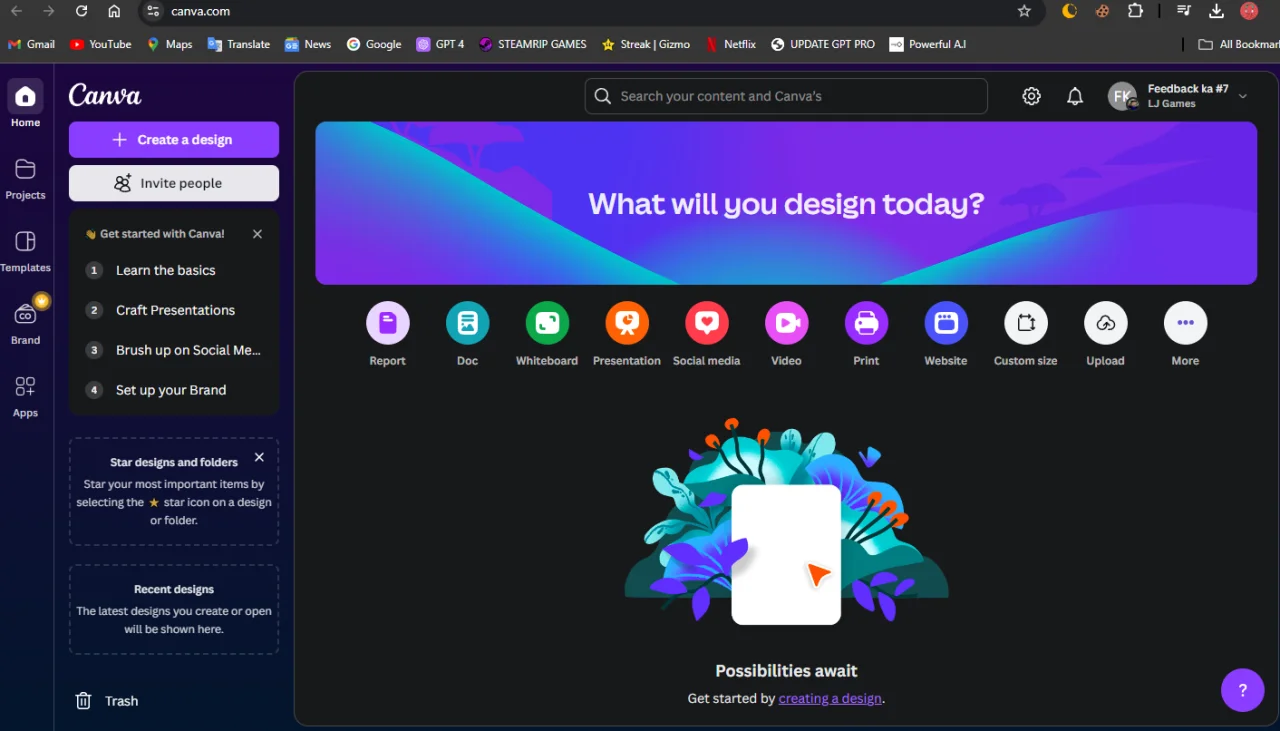Click the Search your content input field
Viewport: 1280px width, 731px height.
tap(786, 96)
